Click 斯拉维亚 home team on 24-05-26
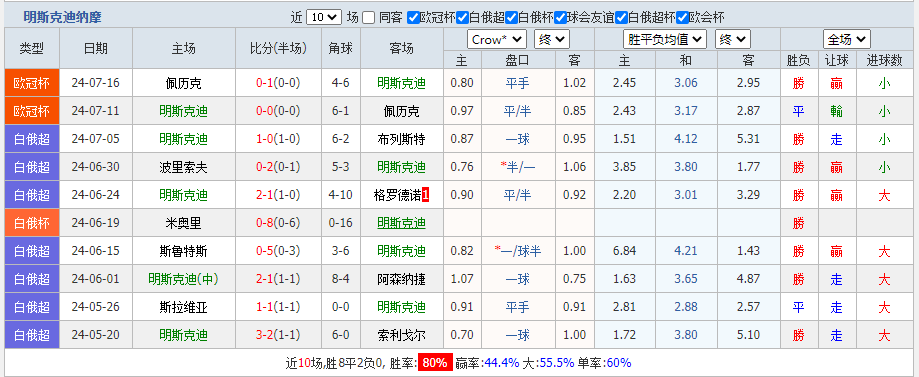Viewport: 919px width, 377px height. (183, 307)
